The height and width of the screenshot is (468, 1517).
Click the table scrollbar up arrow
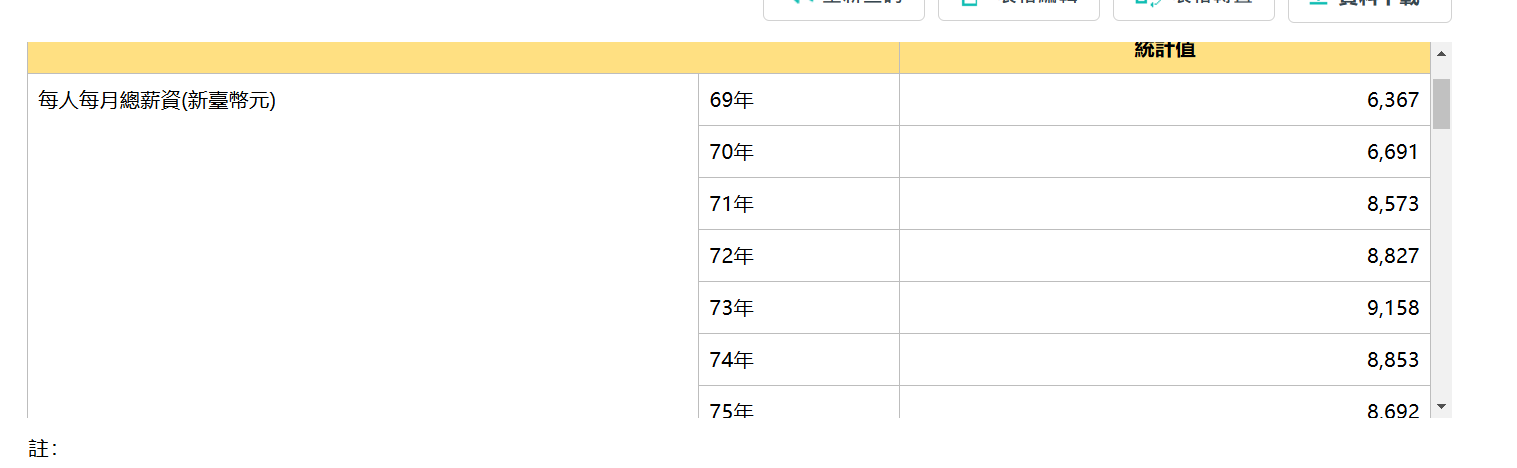click(1441, 53)
